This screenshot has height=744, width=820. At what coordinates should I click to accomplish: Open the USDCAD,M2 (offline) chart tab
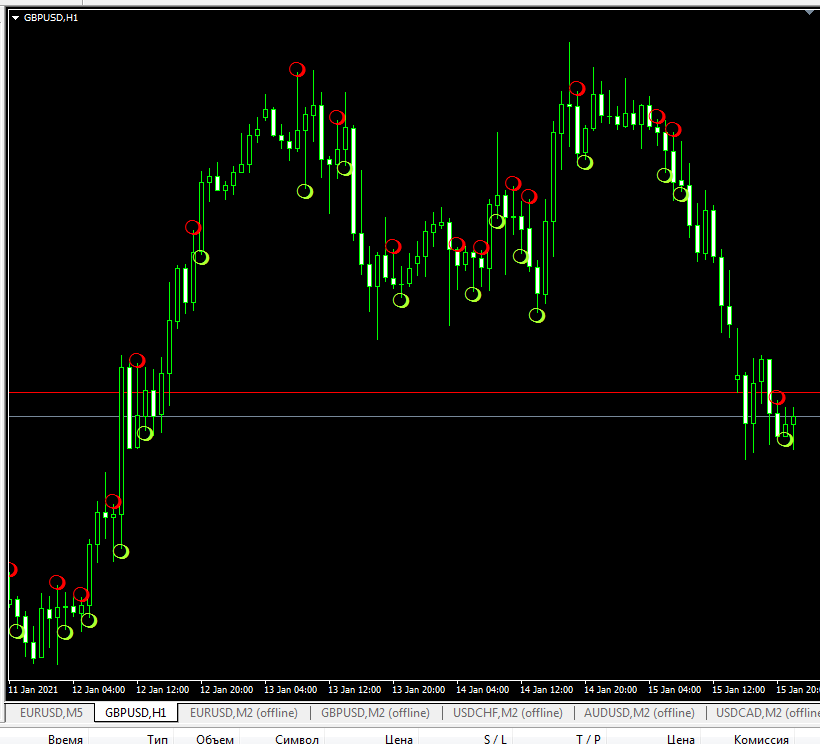pyautogui.click(x=766, y=713)
